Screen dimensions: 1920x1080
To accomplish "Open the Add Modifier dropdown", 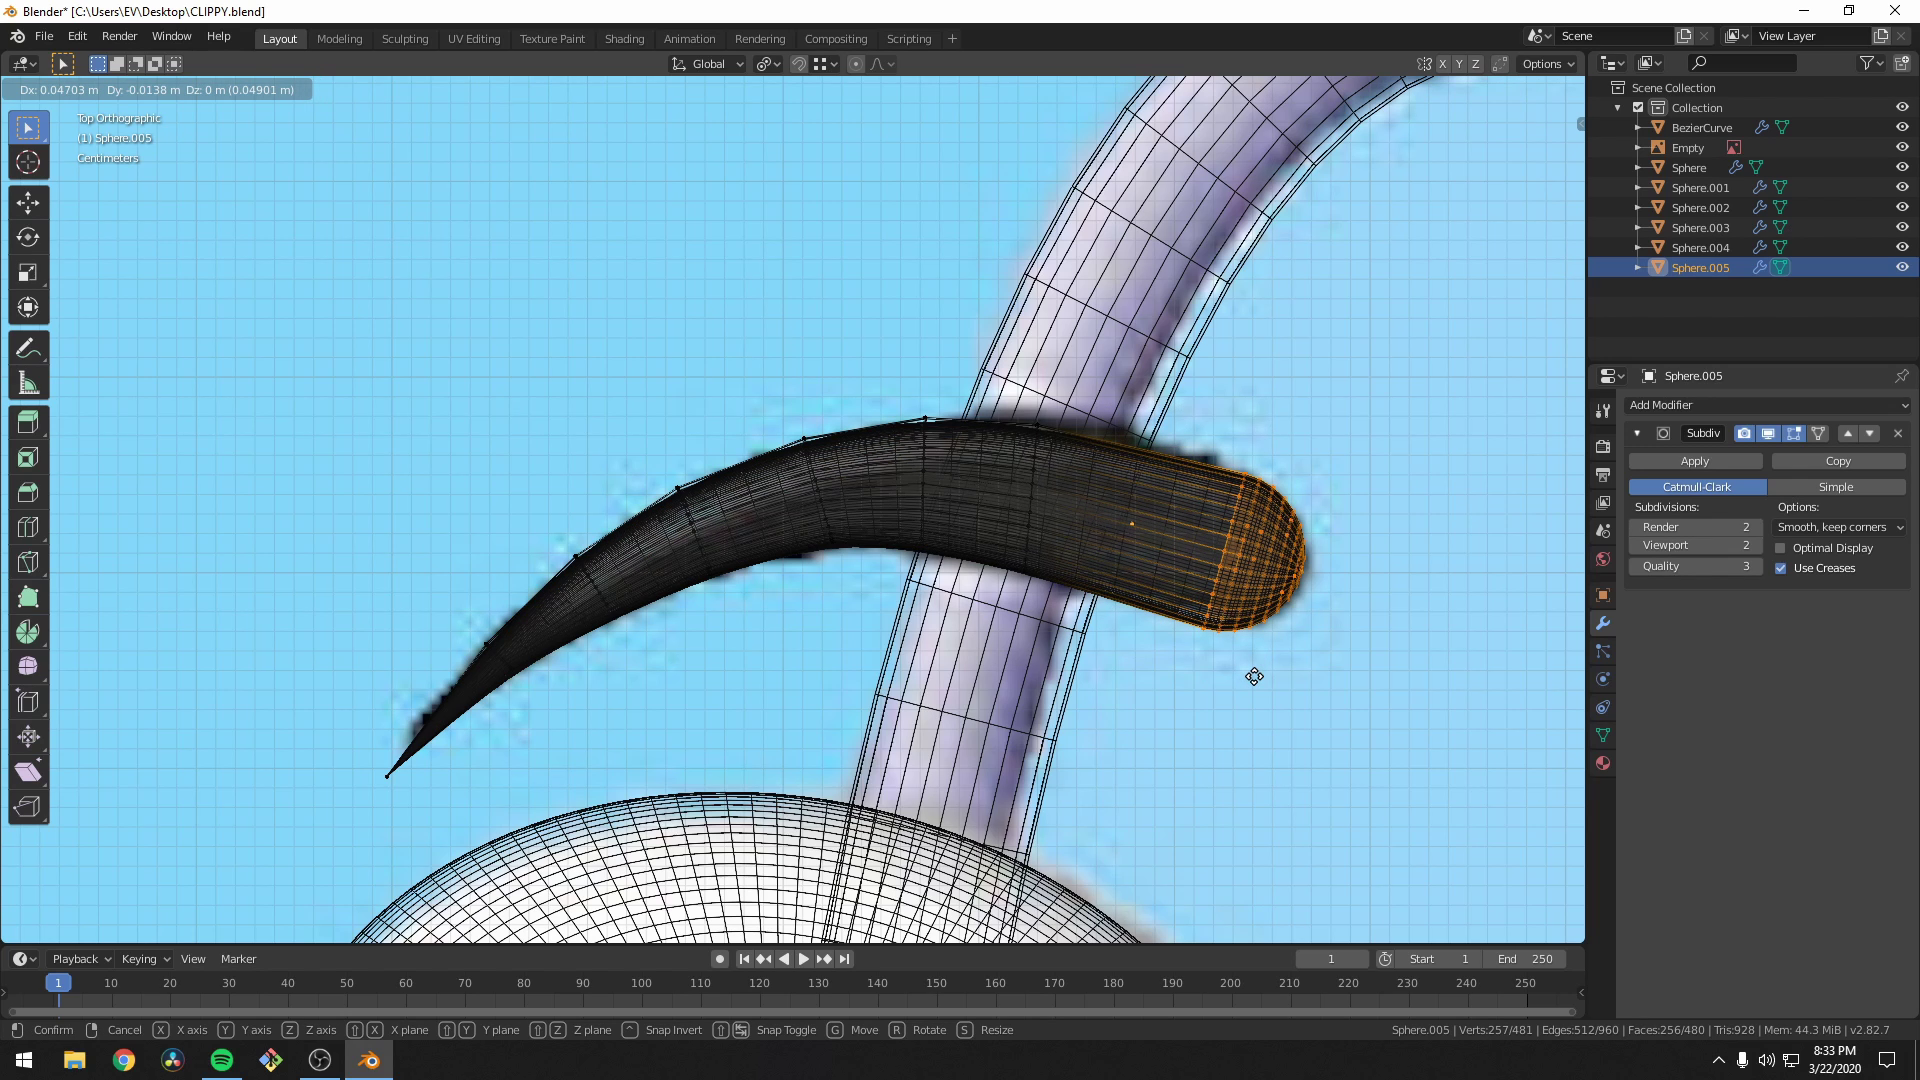I will coord(1767,405).
